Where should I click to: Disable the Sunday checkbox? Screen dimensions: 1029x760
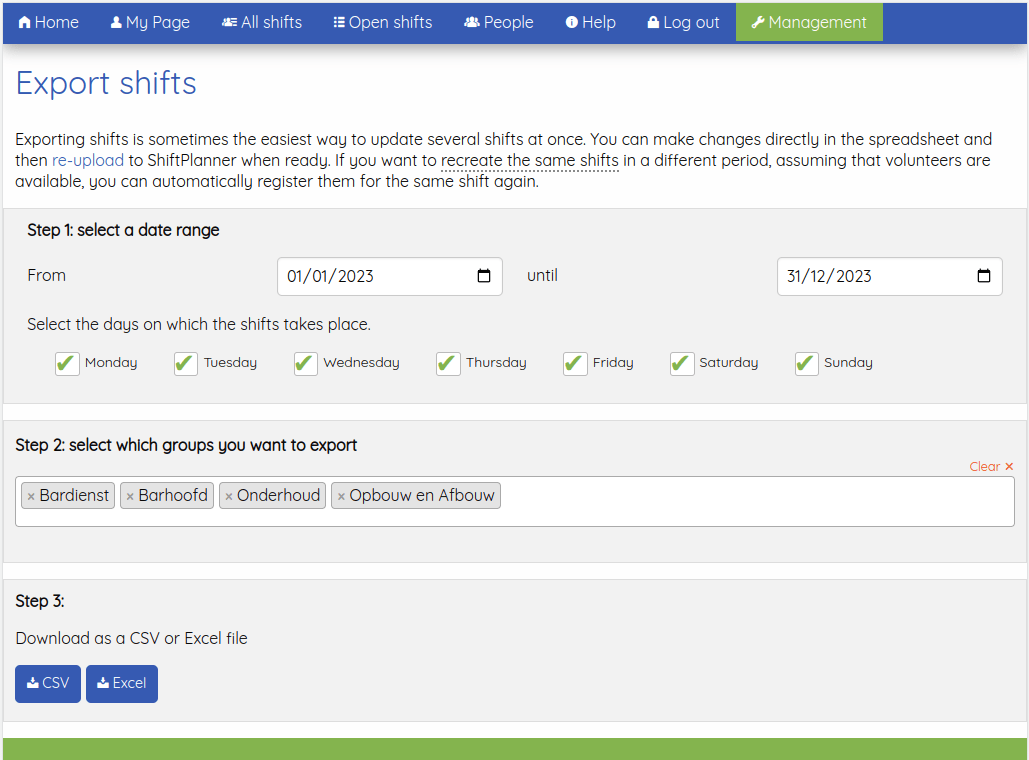pyautogui.click(x=806, y=363)
